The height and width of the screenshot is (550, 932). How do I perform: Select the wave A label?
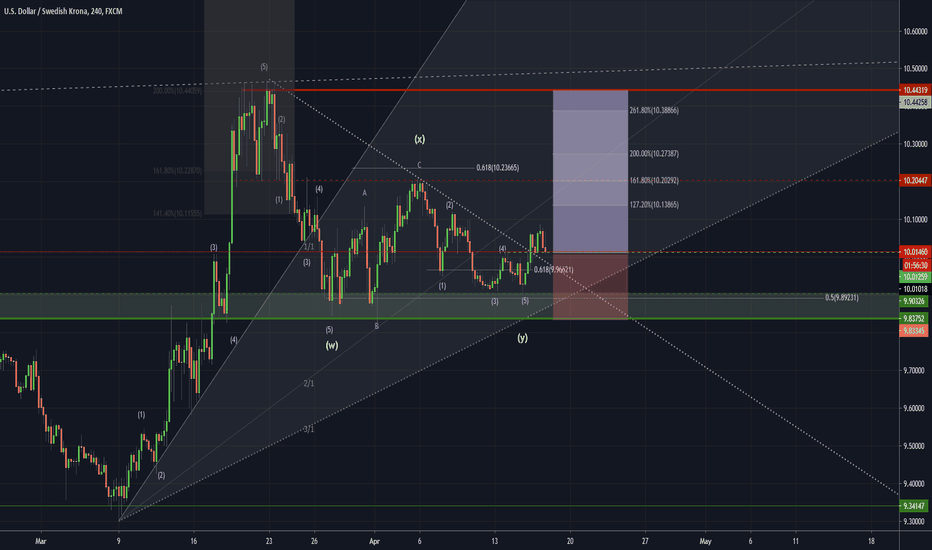365,193
